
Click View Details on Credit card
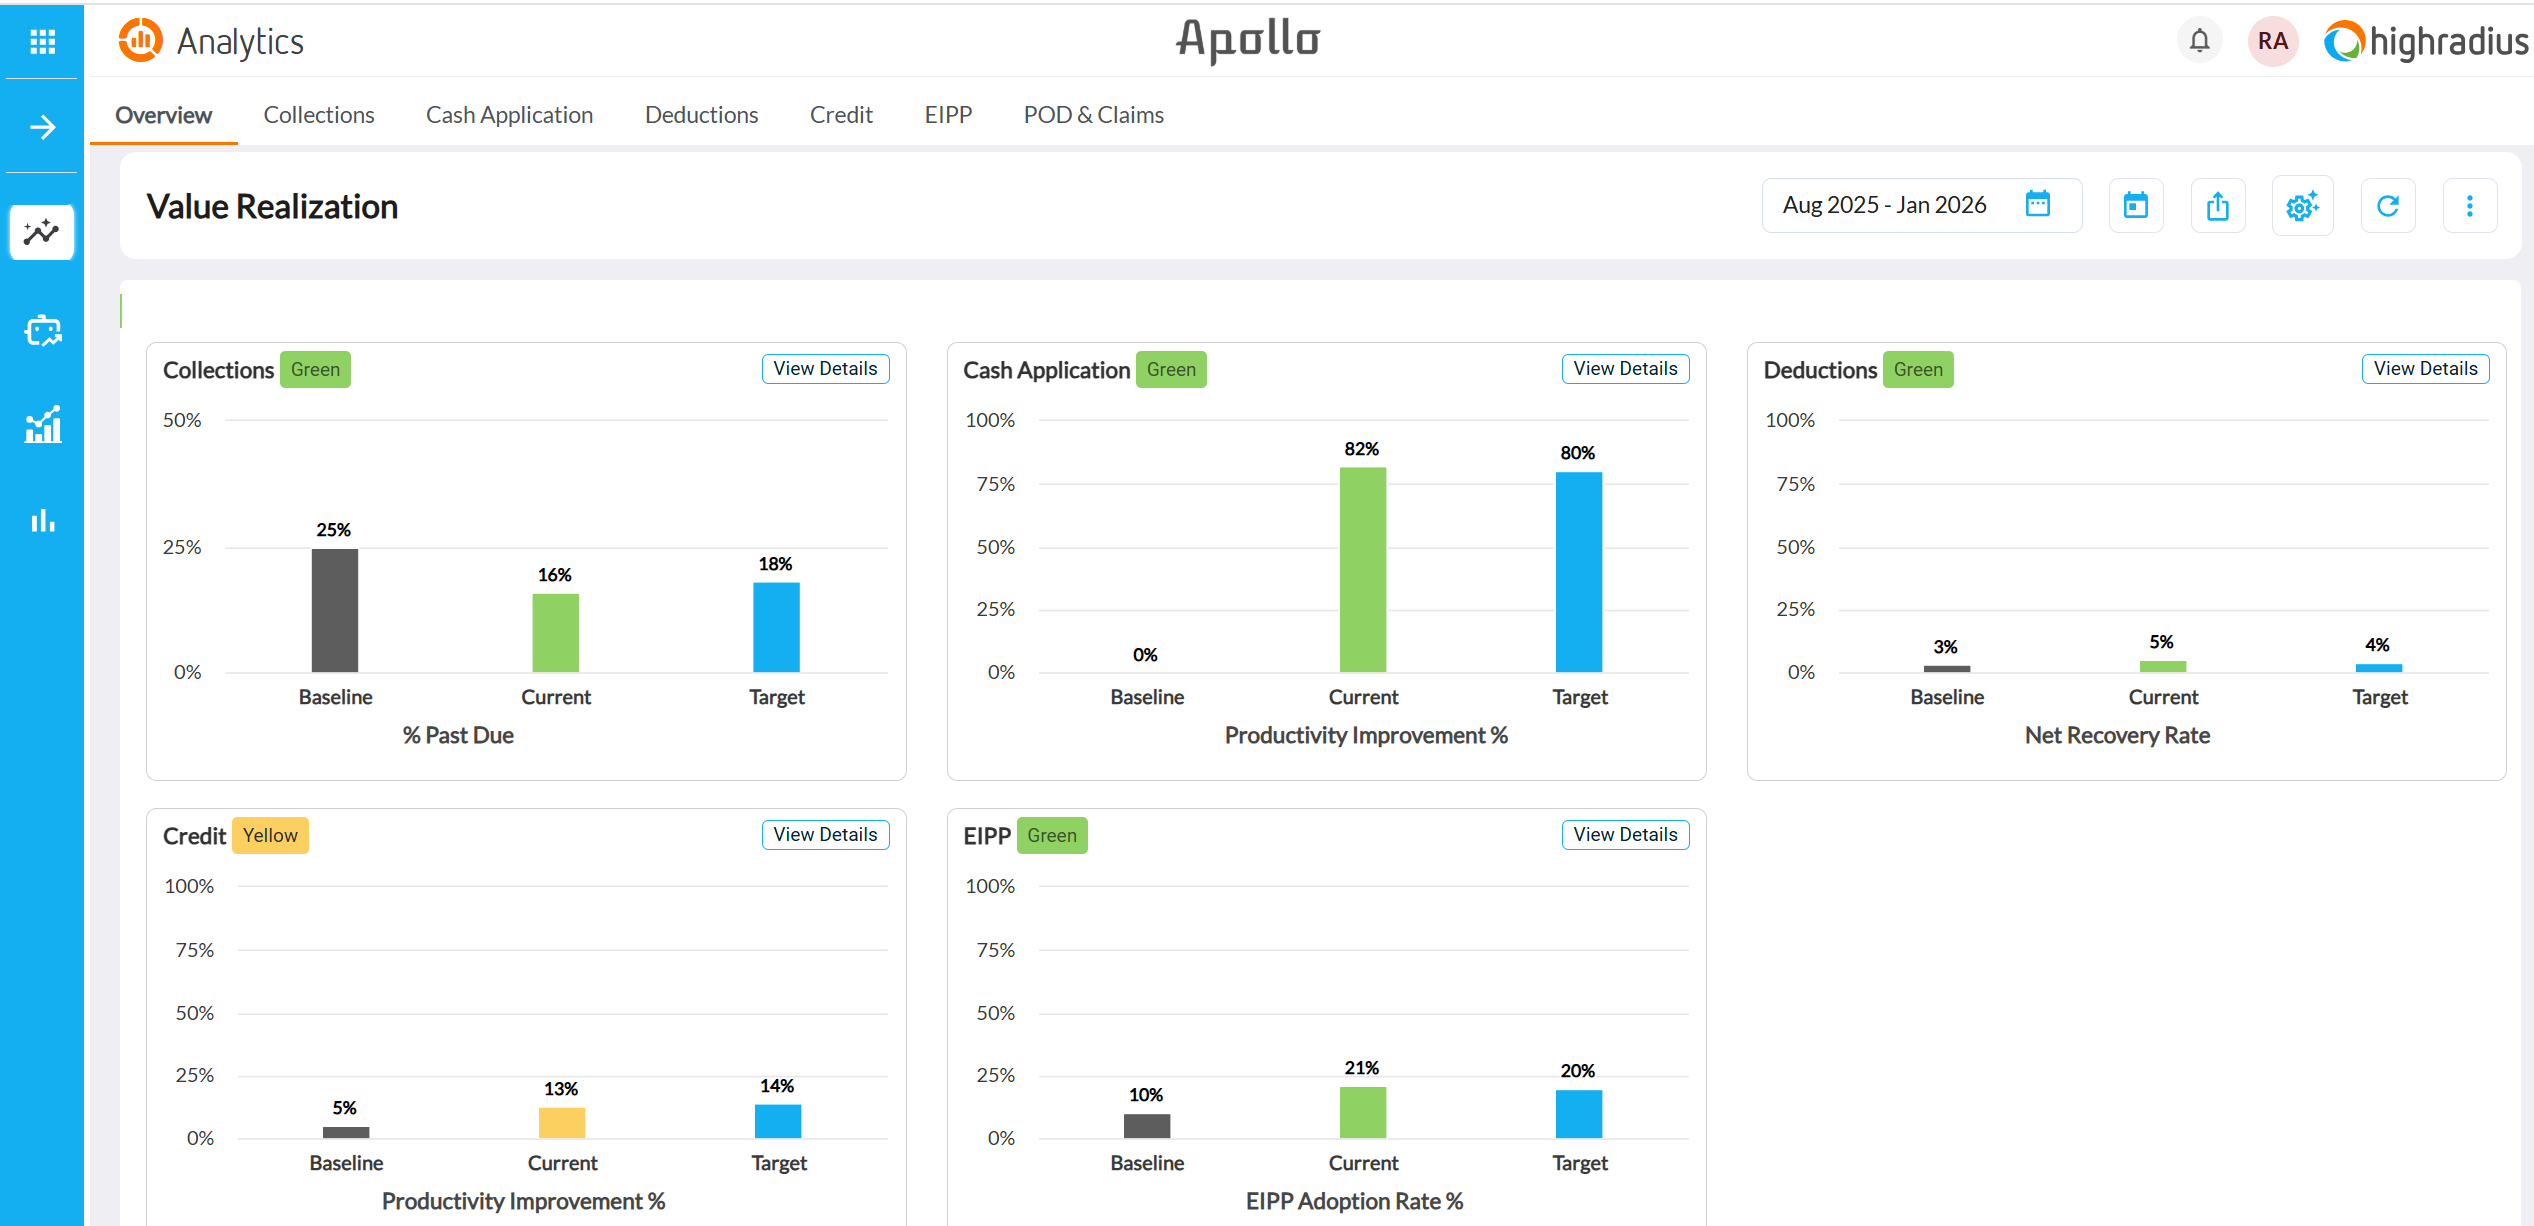[824, 835]
